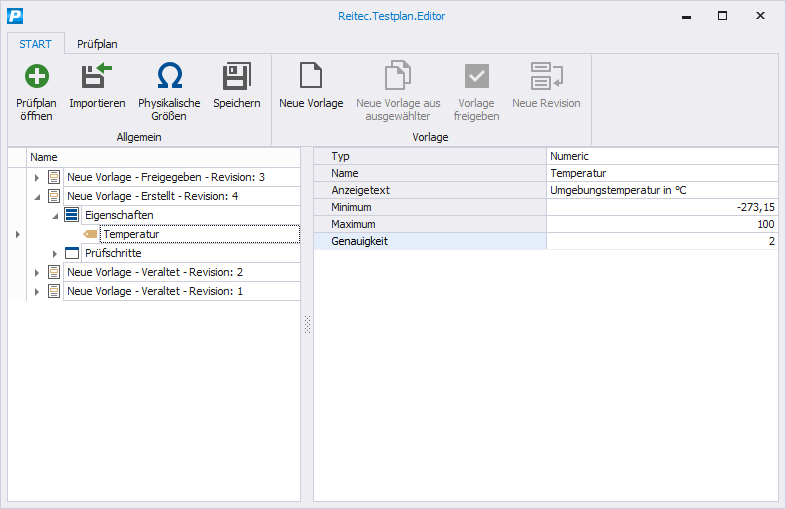Screen dimensions: 786x509
Task: Click the Neue Revision icon
Action: tap(546, 77)
